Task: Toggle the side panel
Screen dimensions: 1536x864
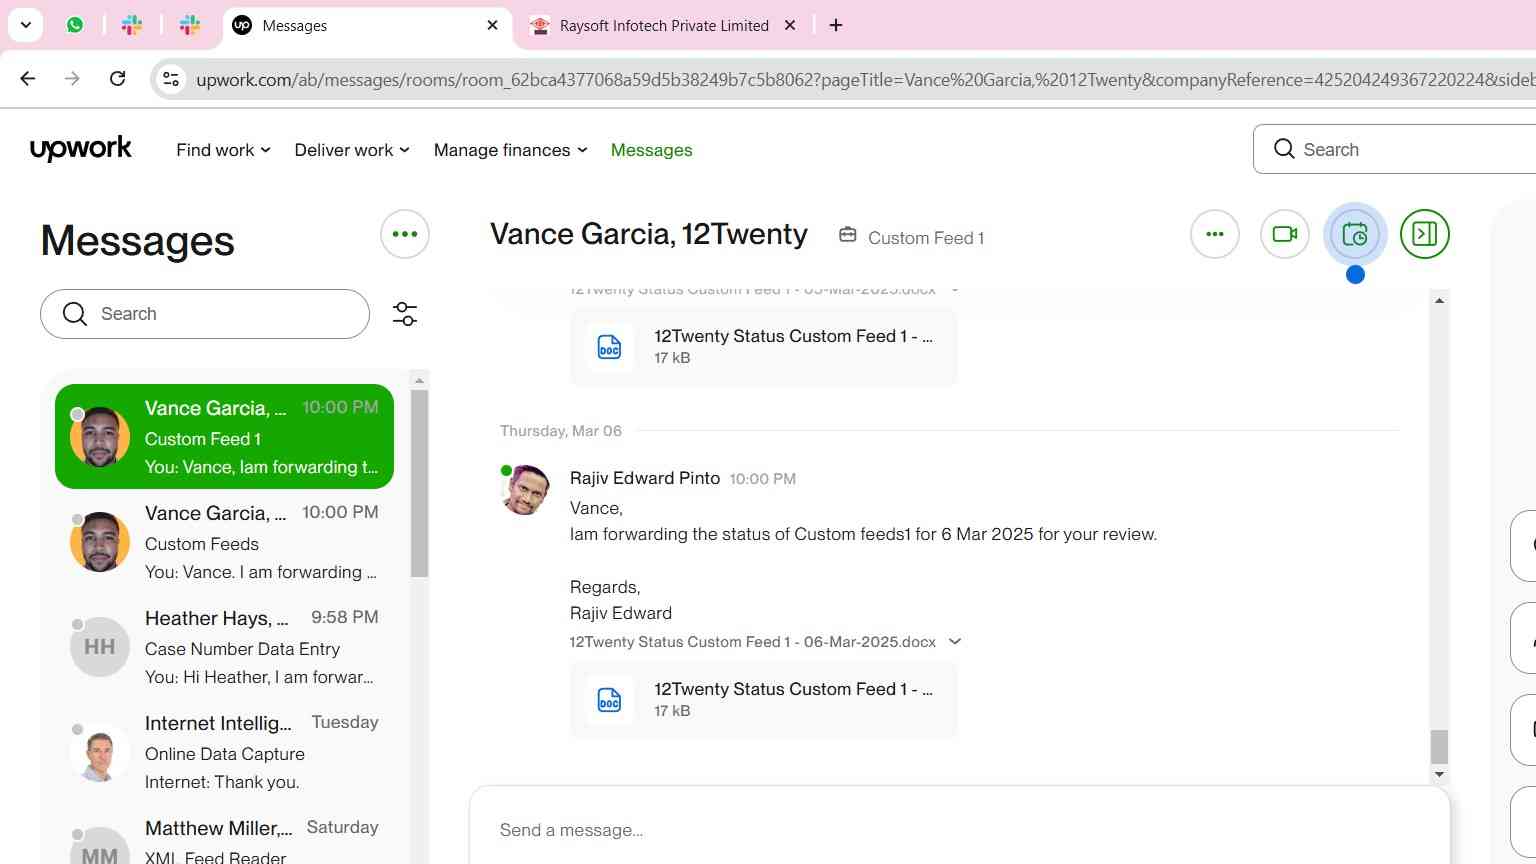Action: point(1425,234)
